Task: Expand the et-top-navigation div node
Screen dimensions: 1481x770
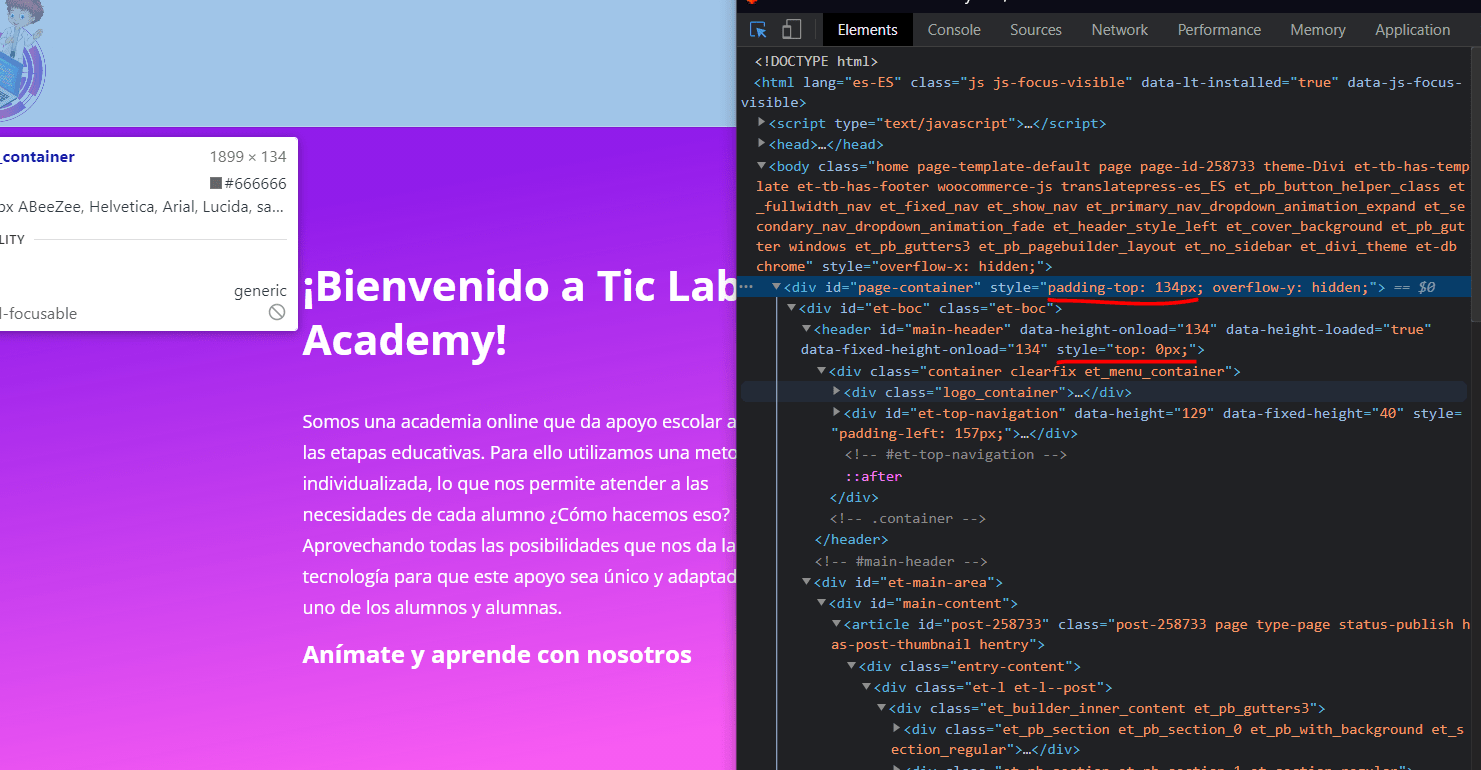Action: 837,413
